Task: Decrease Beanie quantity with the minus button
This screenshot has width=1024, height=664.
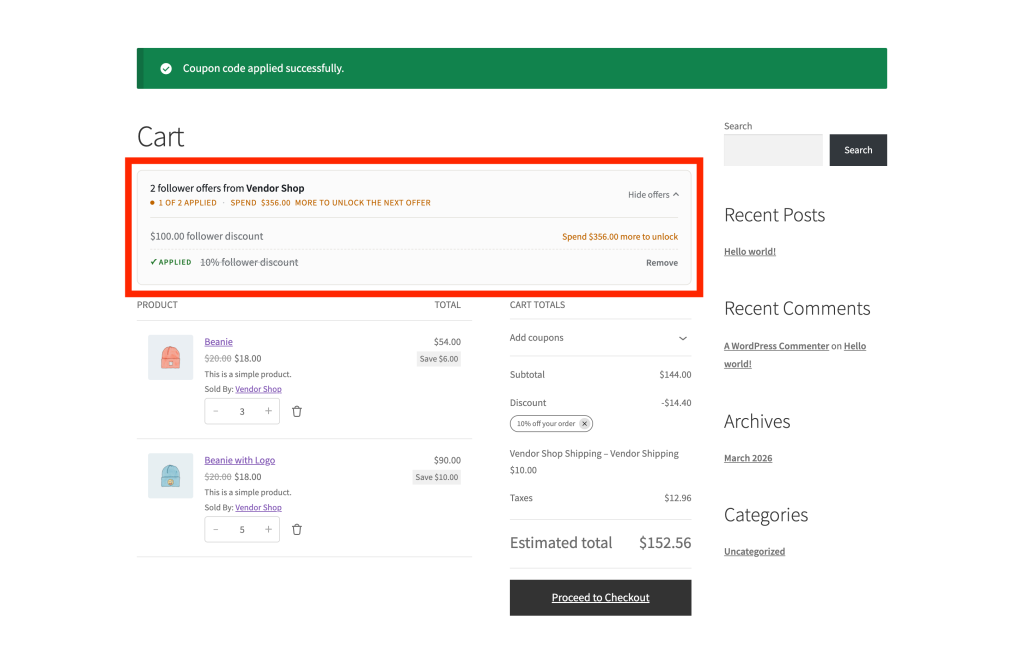Action: pos(216,411)
